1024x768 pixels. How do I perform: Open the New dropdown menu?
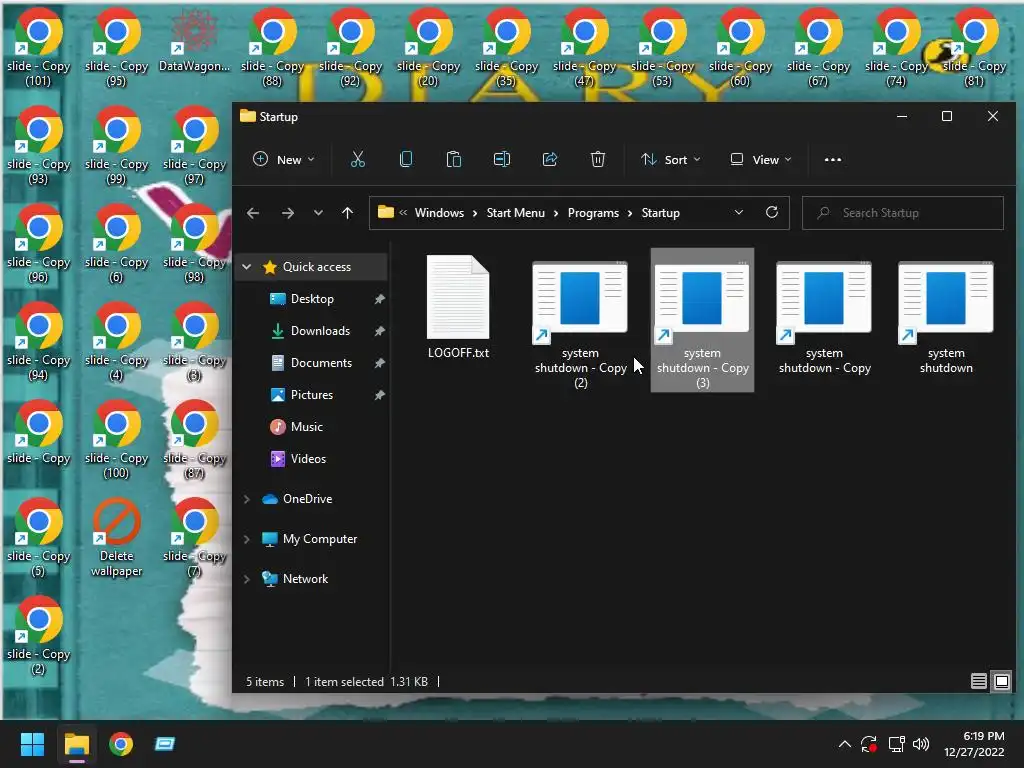283,159
